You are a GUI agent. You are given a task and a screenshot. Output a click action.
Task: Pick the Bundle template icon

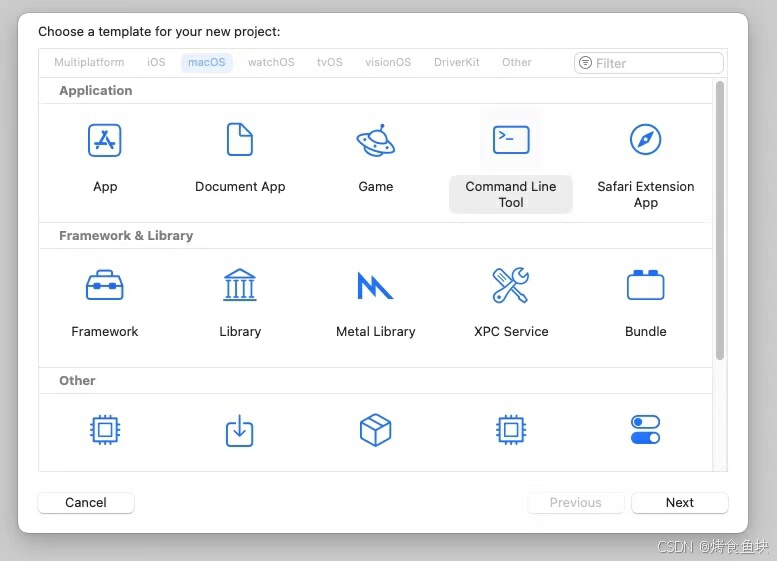click(645, 285)
